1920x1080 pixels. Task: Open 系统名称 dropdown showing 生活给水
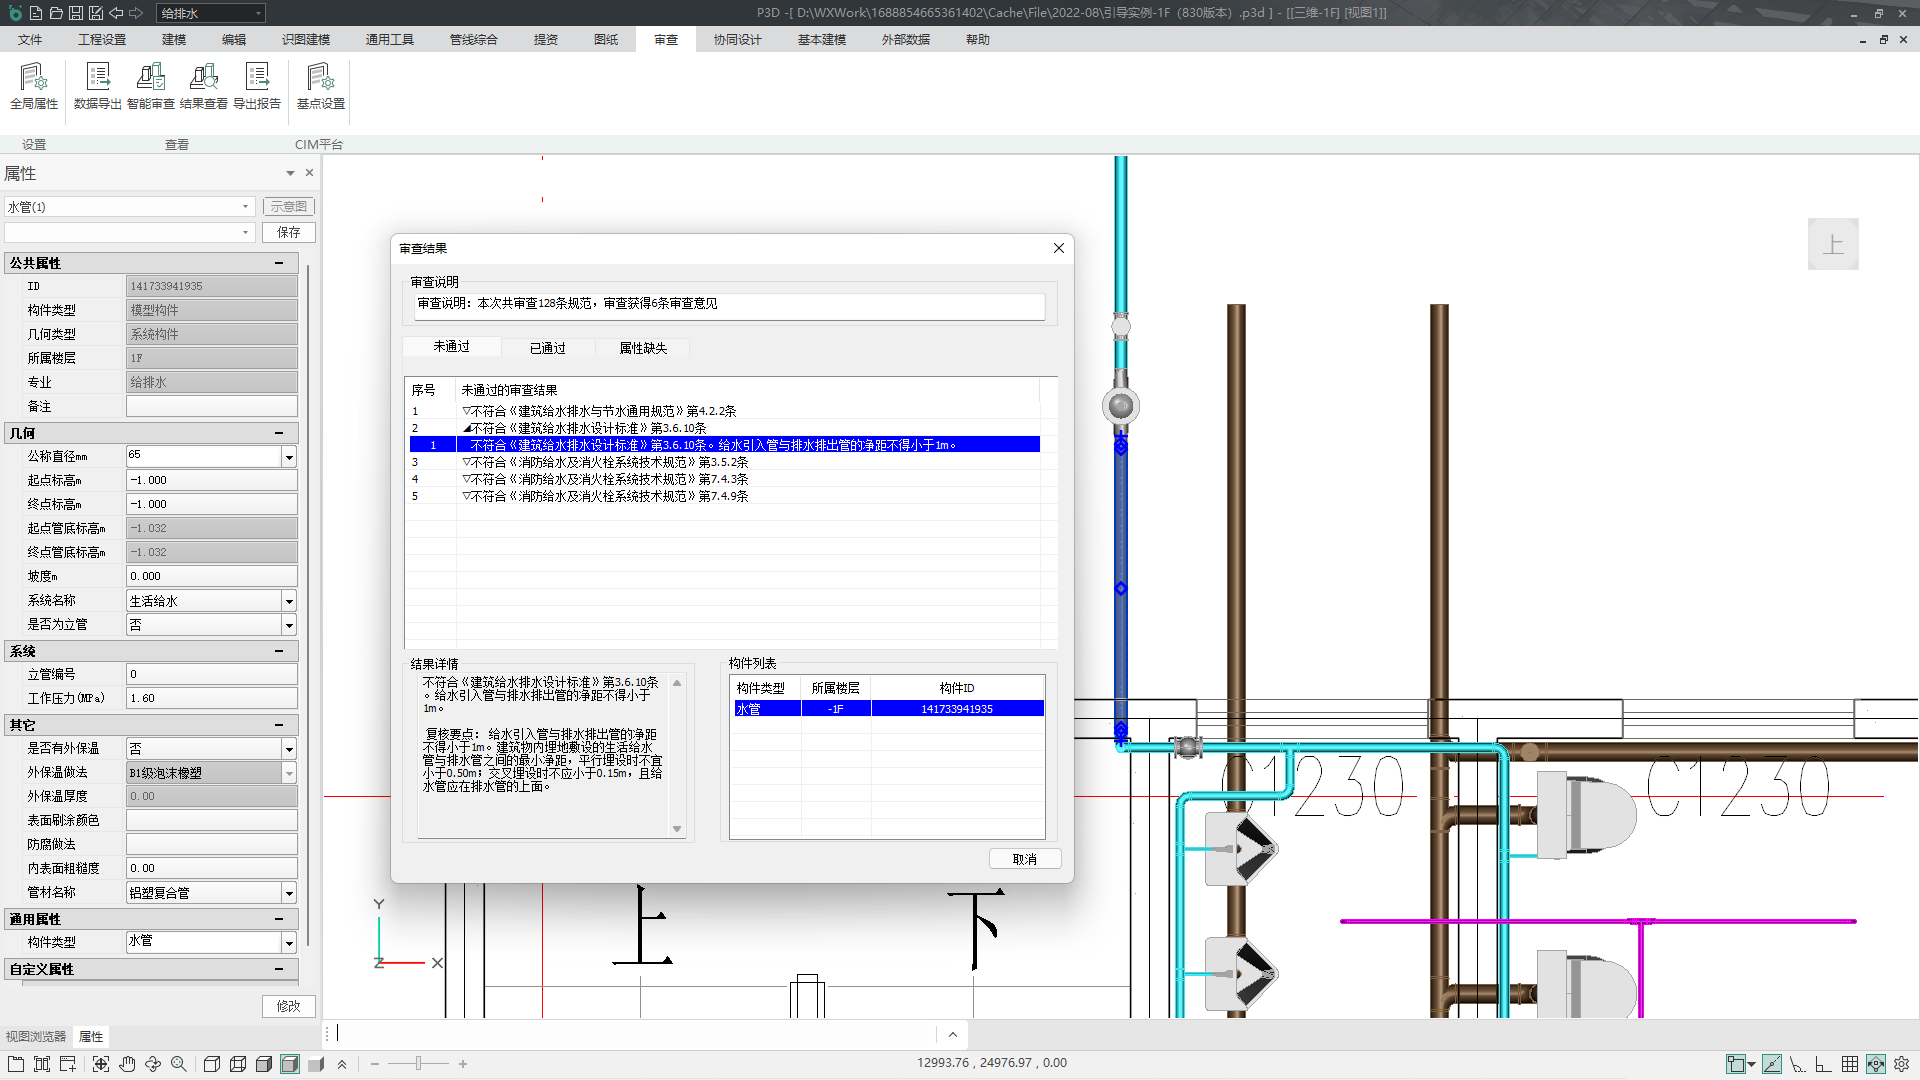pyautogui.click(x=289, y=601)
